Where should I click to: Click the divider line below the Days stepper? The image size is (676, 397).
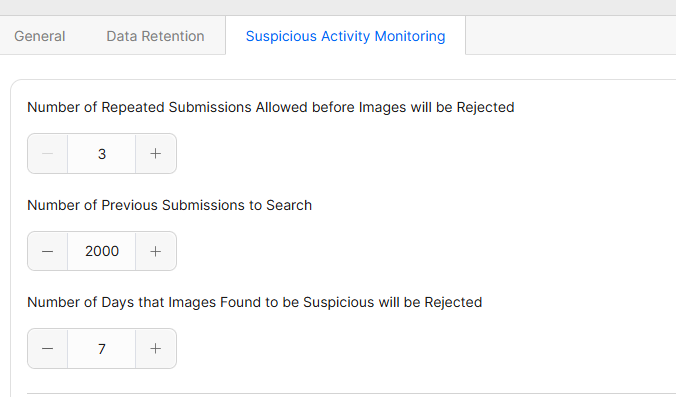(x=351, y=393)
